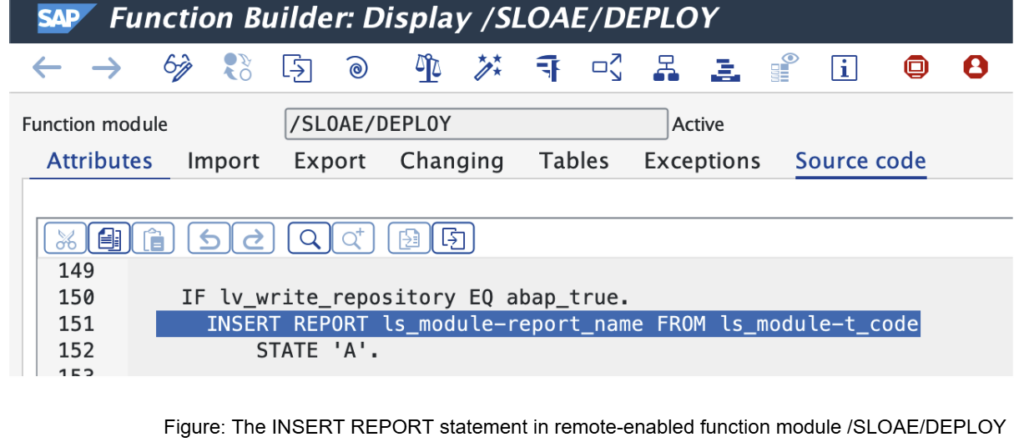The image size is (1024, 442).
Task: Click the Navigation stack icon
Action: click(x=725, y=69)
